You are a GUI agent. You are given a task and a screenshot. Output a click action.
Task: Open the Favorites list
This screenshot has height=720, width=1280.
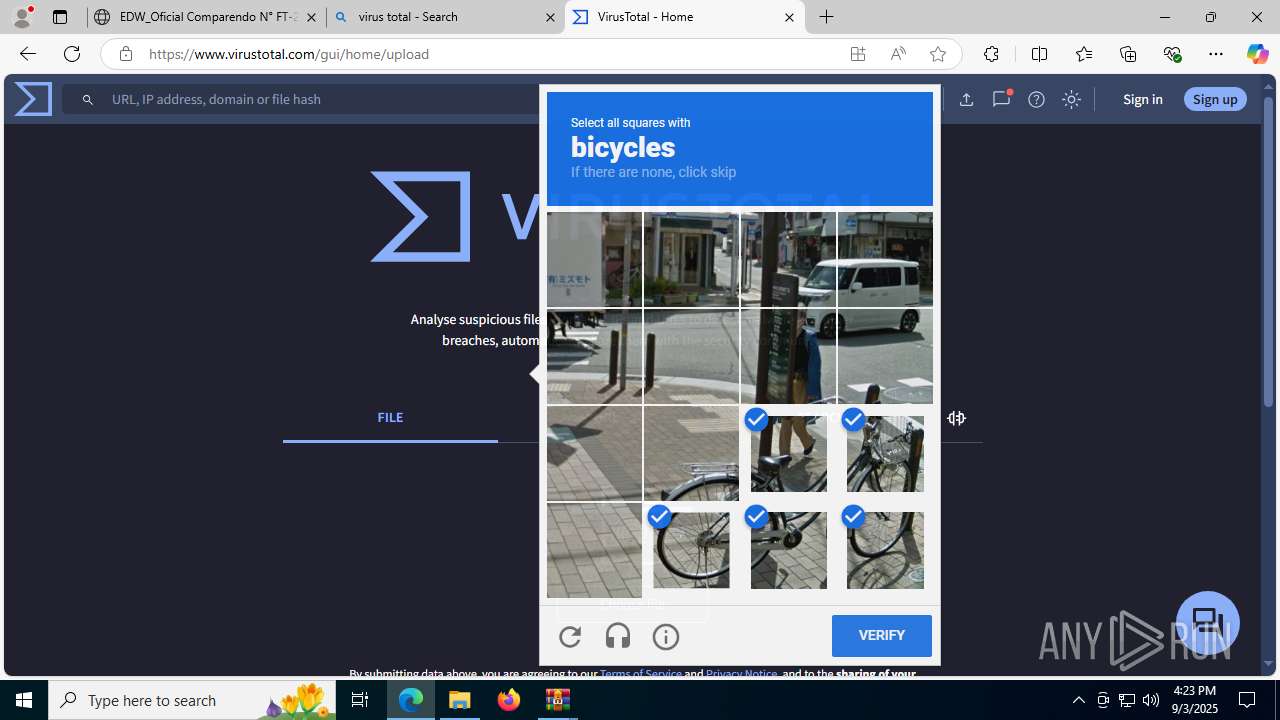tap(1084, 54)
